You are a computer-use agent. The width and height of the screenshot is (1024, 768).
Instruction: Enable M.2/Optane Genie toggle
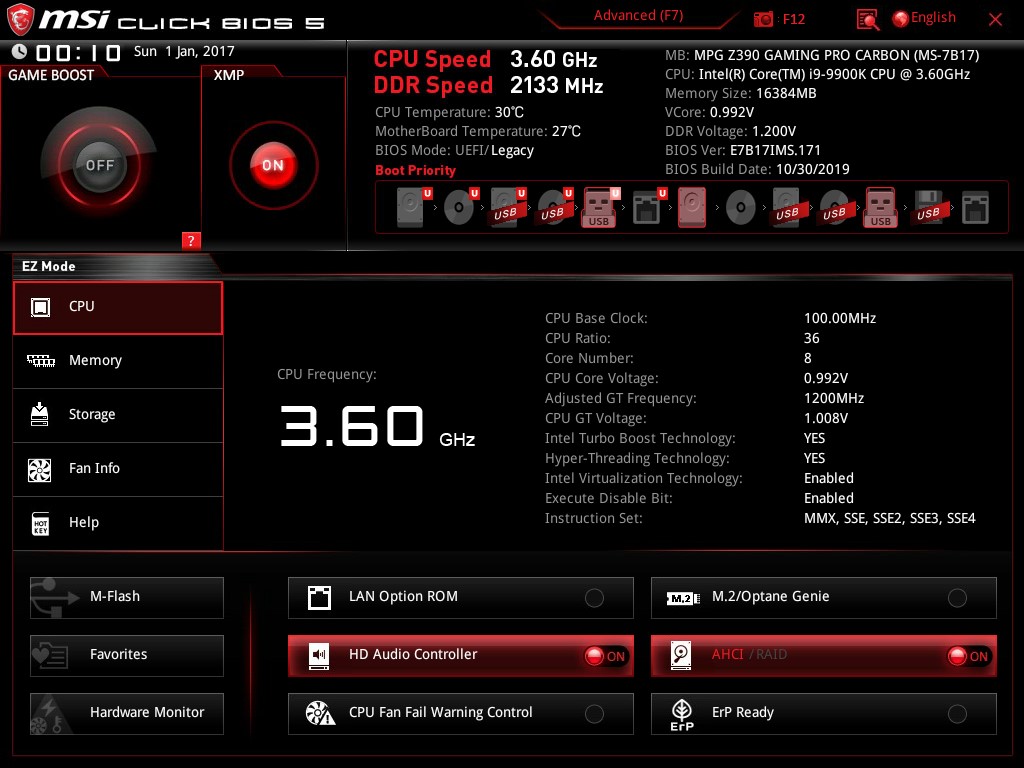[x=957, y=598]
